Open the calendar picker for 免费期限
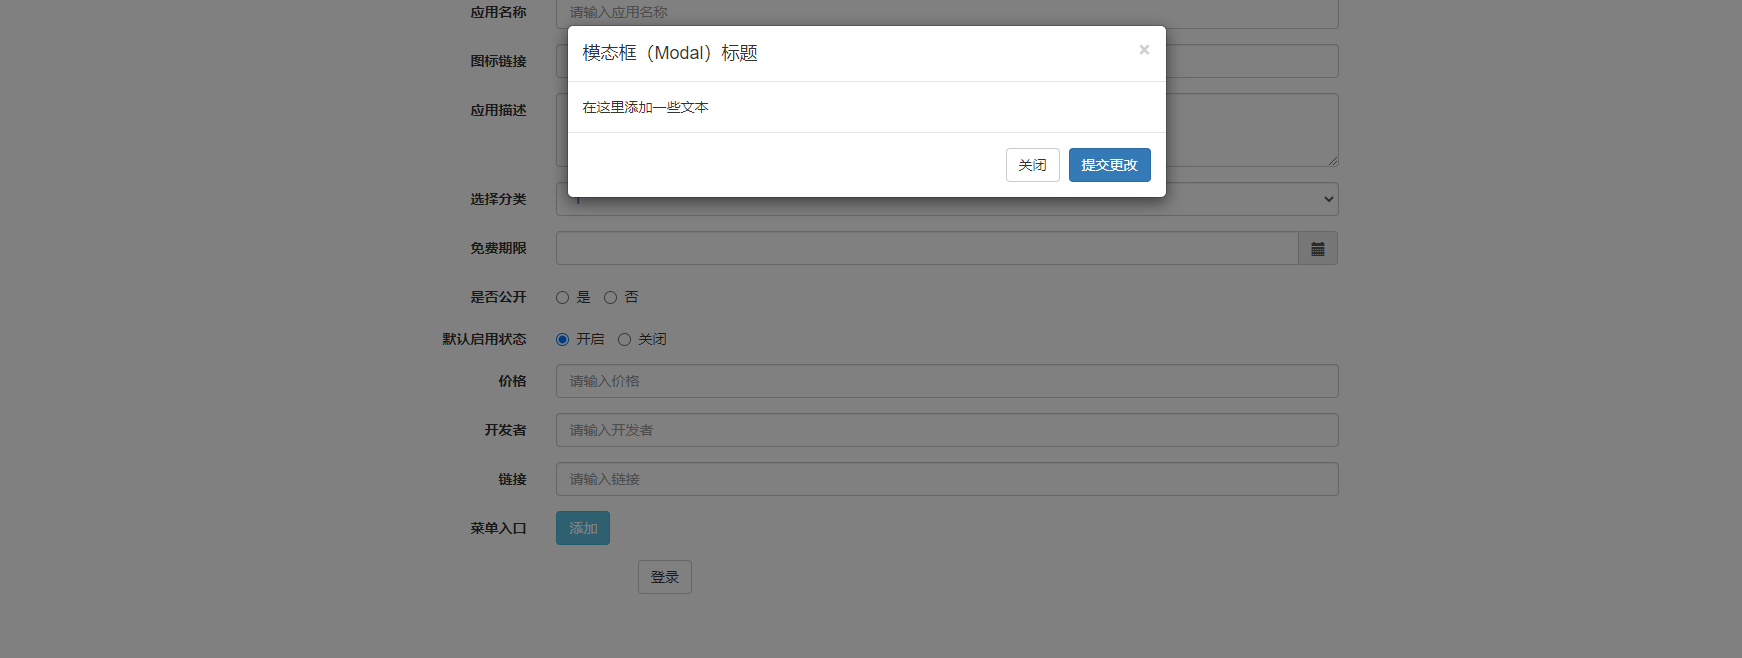 (x=1317, y=248)
